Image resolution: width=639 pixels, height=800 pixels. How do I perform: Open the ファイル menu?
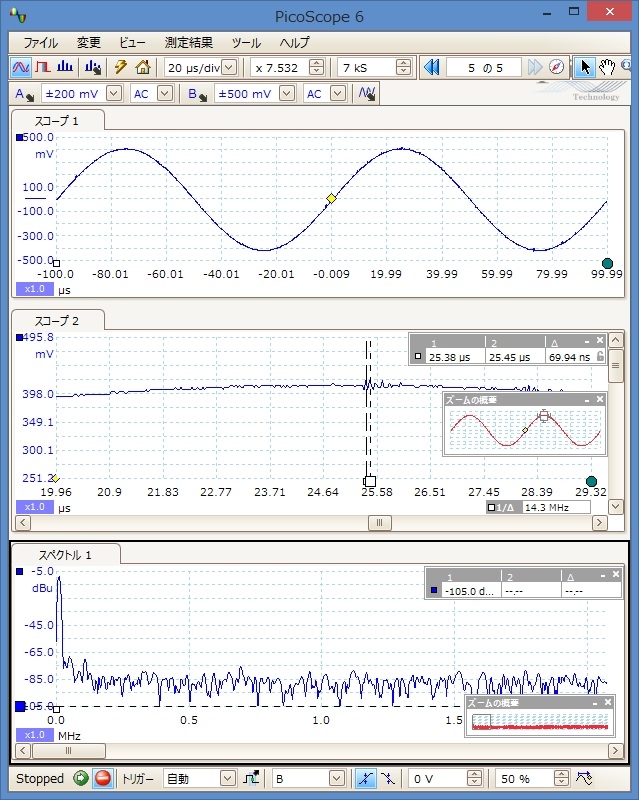coord(40,43)
